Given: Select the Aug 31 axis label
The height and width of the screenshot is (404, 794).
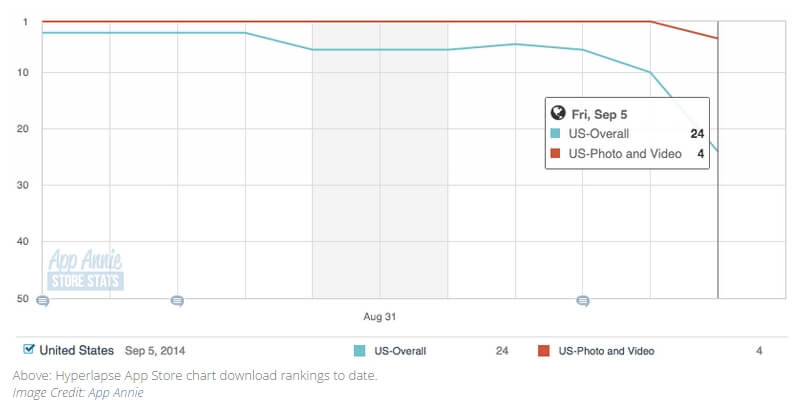Looking at the screenshot, I should 379,316.
